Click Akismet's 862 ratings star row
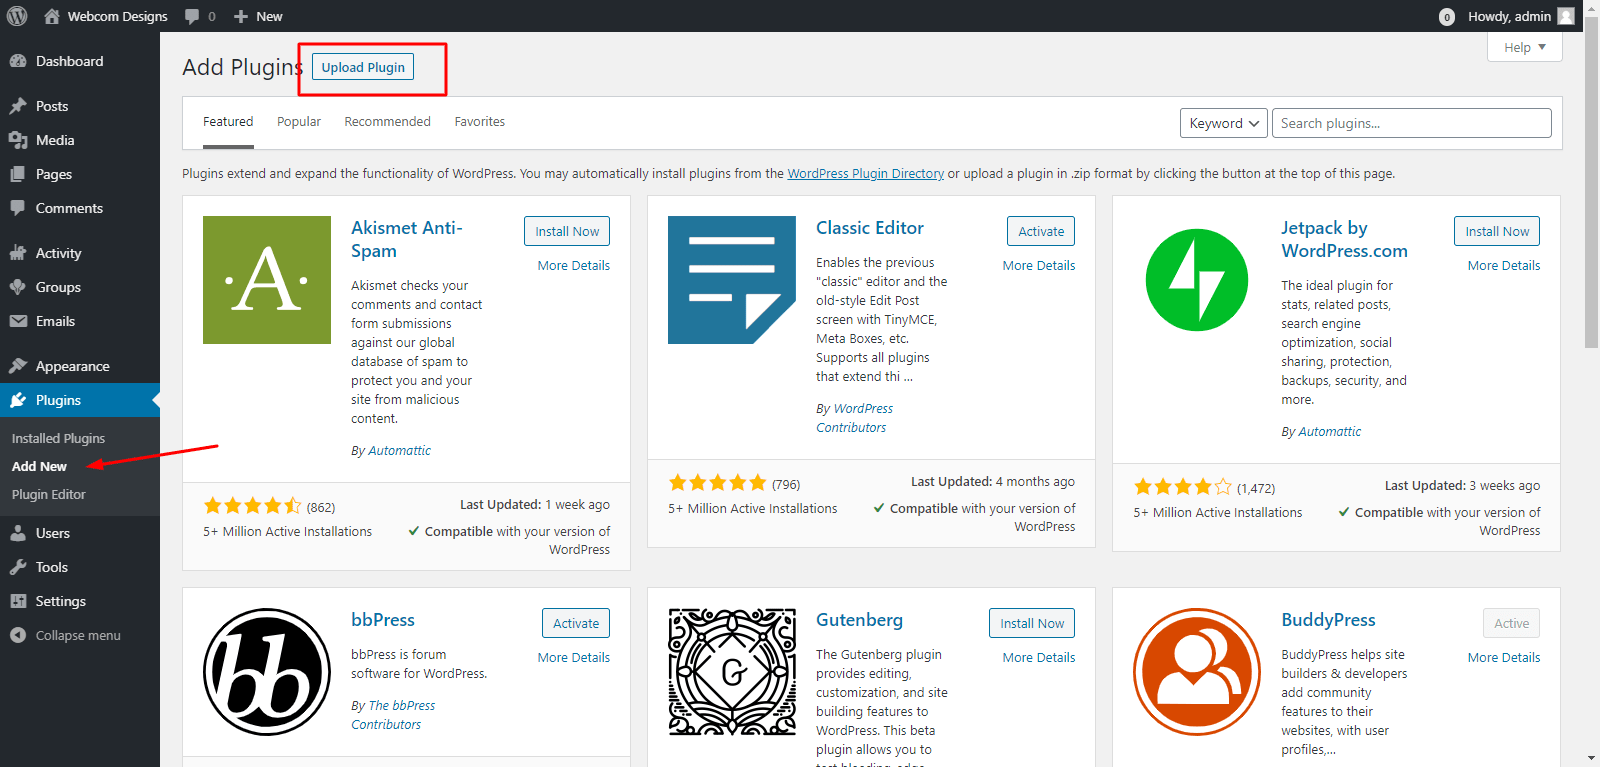Screen dimensions: 1600x767 pos(252,506)
